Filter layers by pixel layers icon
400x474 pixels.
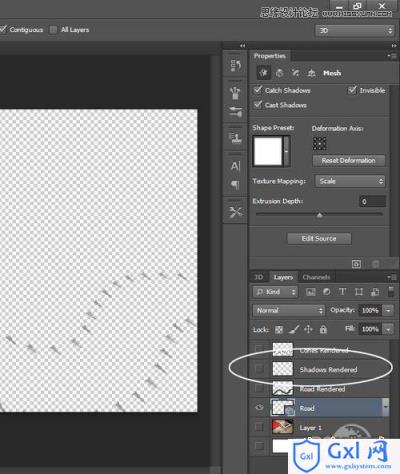point(311,292)
